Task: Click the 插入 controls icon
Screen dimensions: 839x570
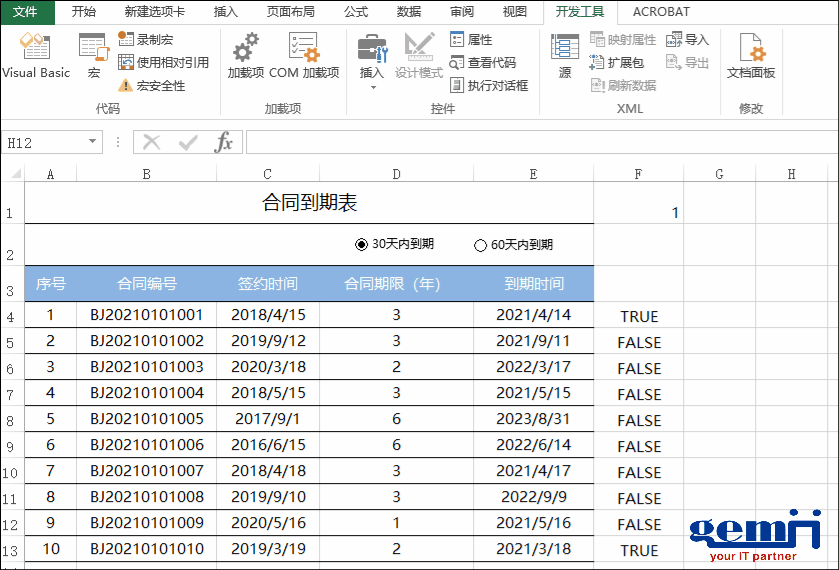Action: (x=372, y=51)
